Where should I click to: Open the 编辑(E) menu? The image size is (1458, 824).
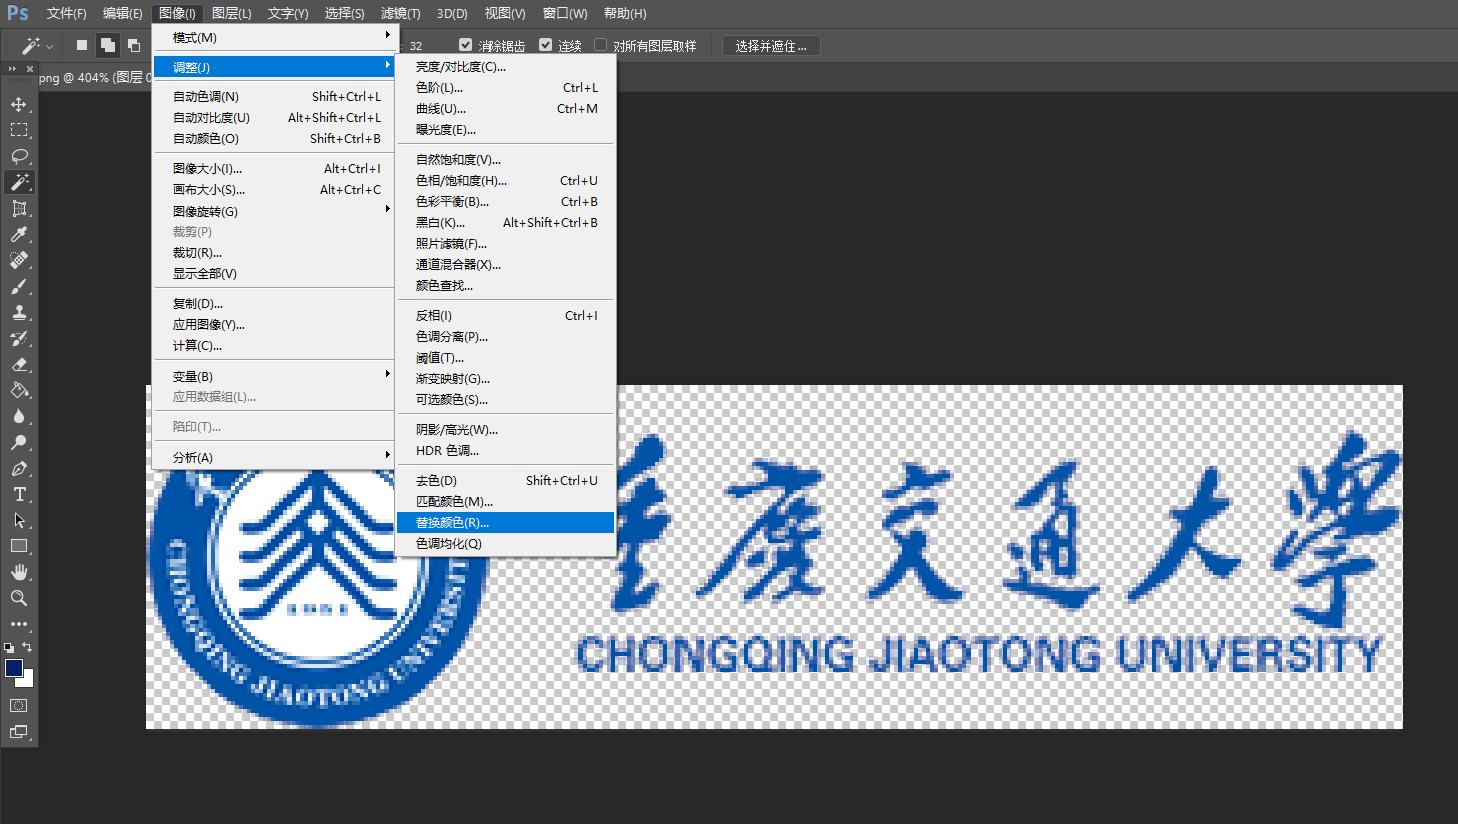122,13
